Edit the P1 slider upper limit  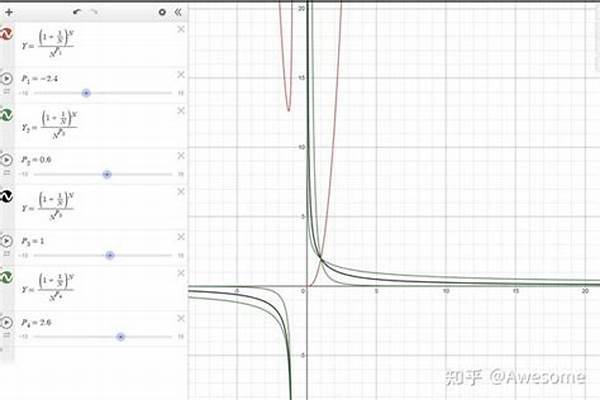coord(181,93)
